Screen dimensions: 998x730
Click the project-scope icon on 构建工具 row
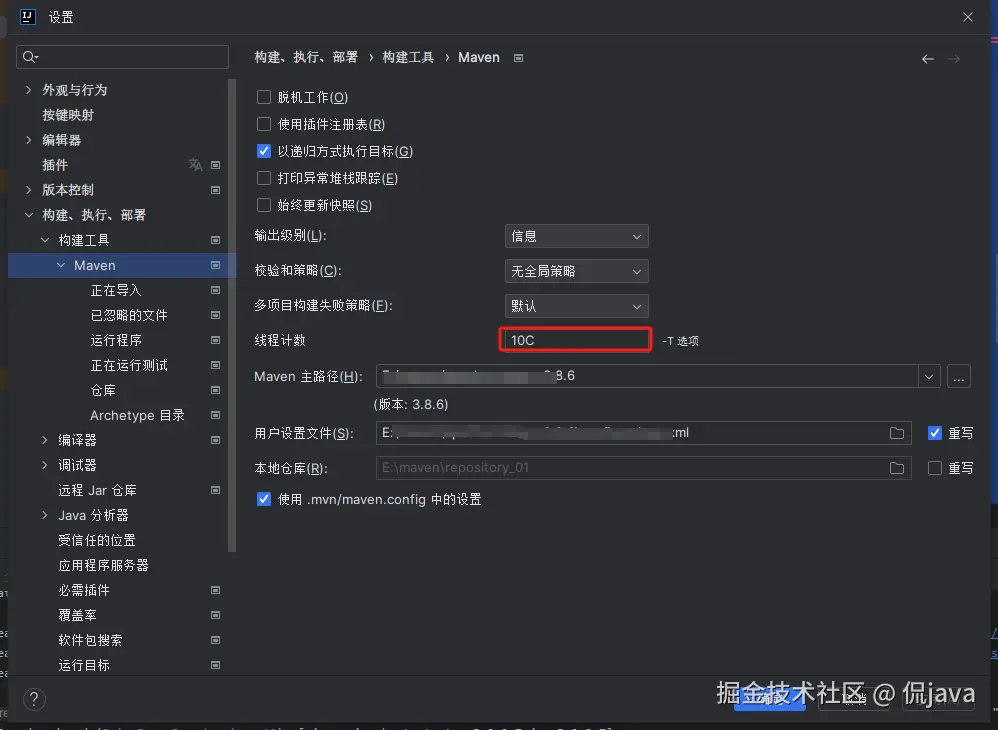point(215,240)
